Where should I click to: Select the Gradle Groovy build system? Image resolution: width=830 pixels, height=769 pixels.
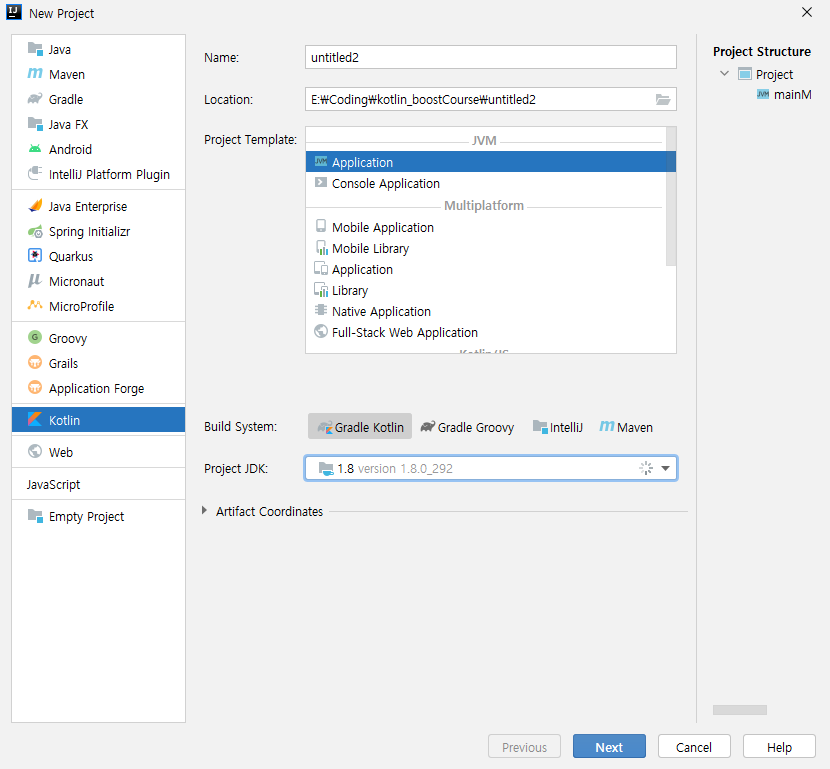(x=467, y=427)
